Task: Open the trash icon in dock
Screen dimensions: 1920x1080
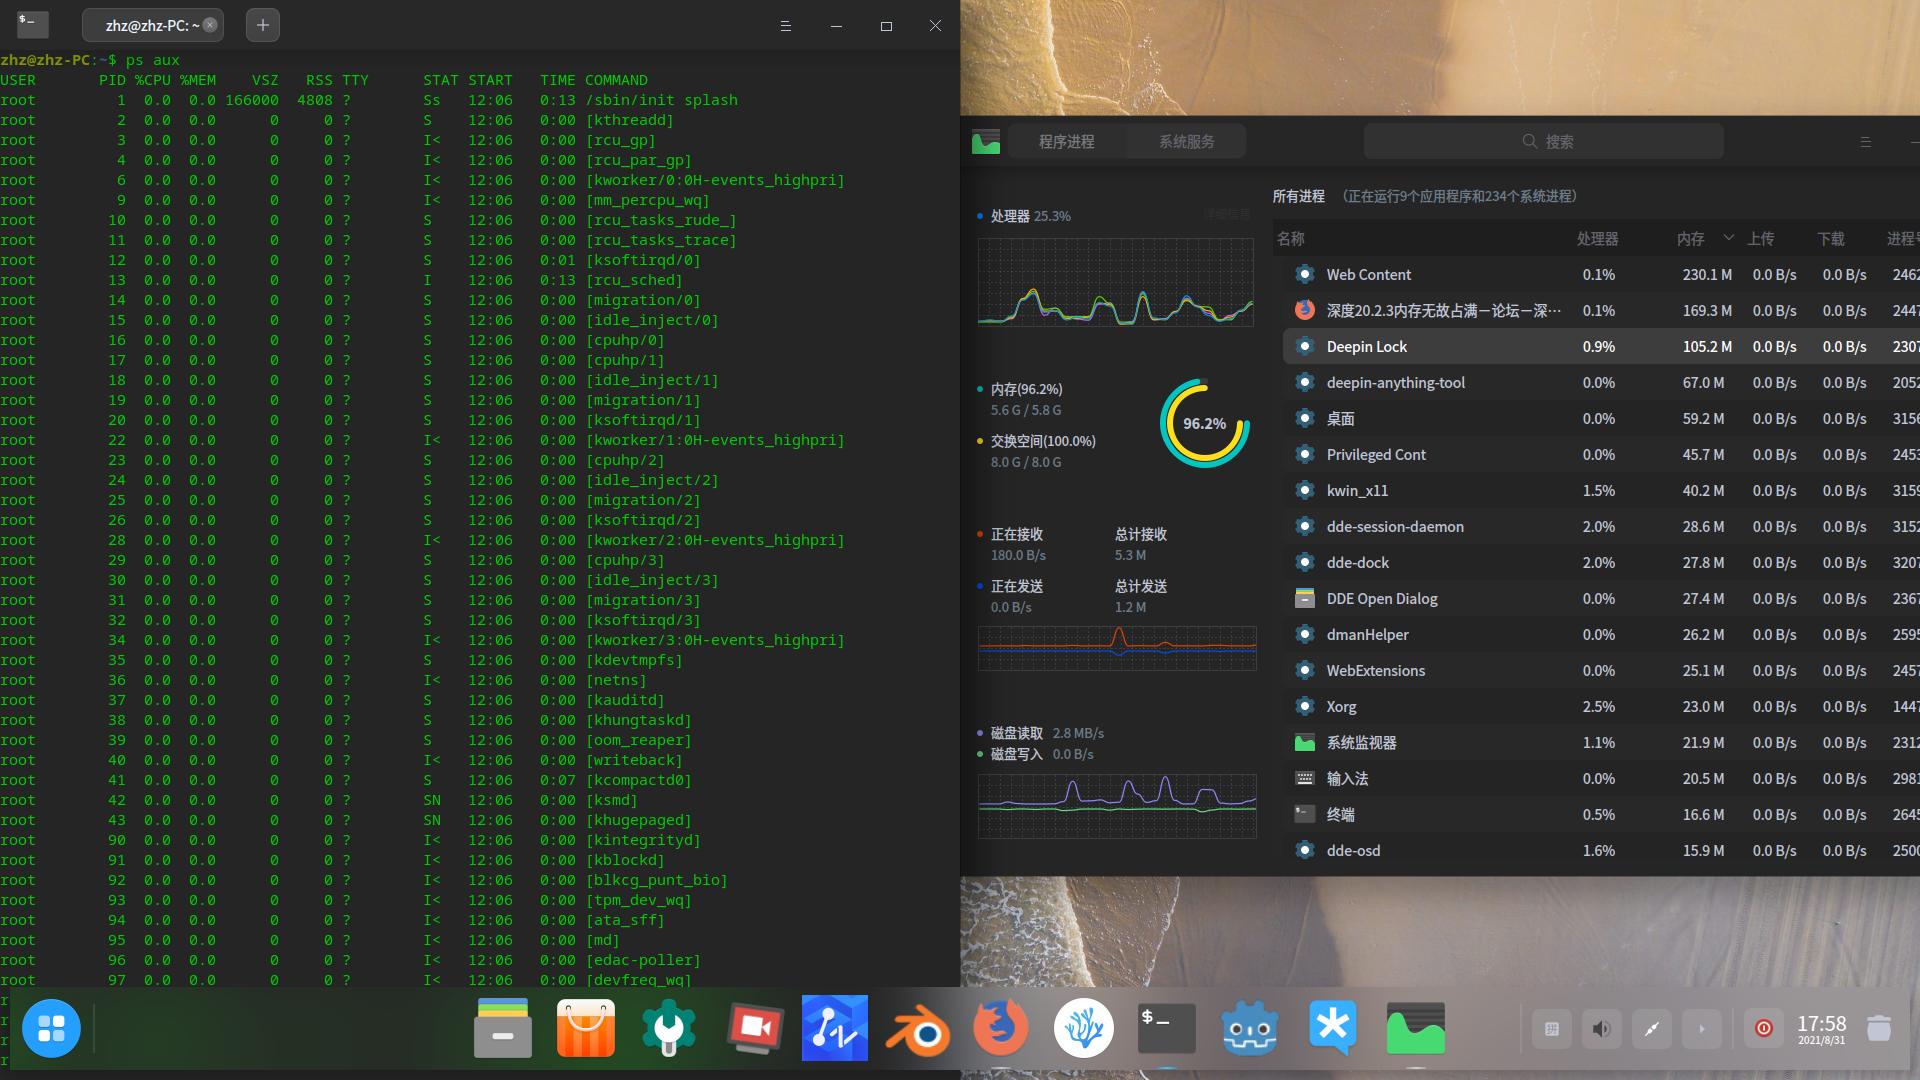Action: (x=1879, y=1028)
